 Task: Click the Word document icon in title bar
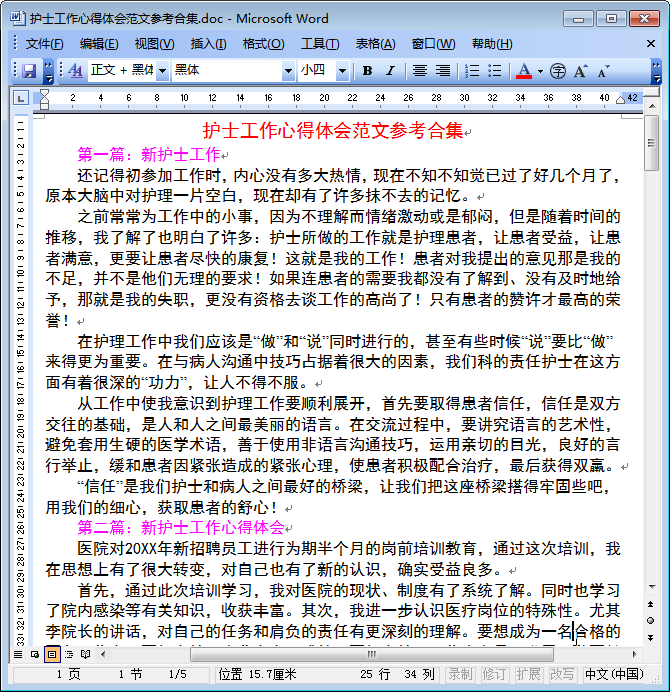18,19
